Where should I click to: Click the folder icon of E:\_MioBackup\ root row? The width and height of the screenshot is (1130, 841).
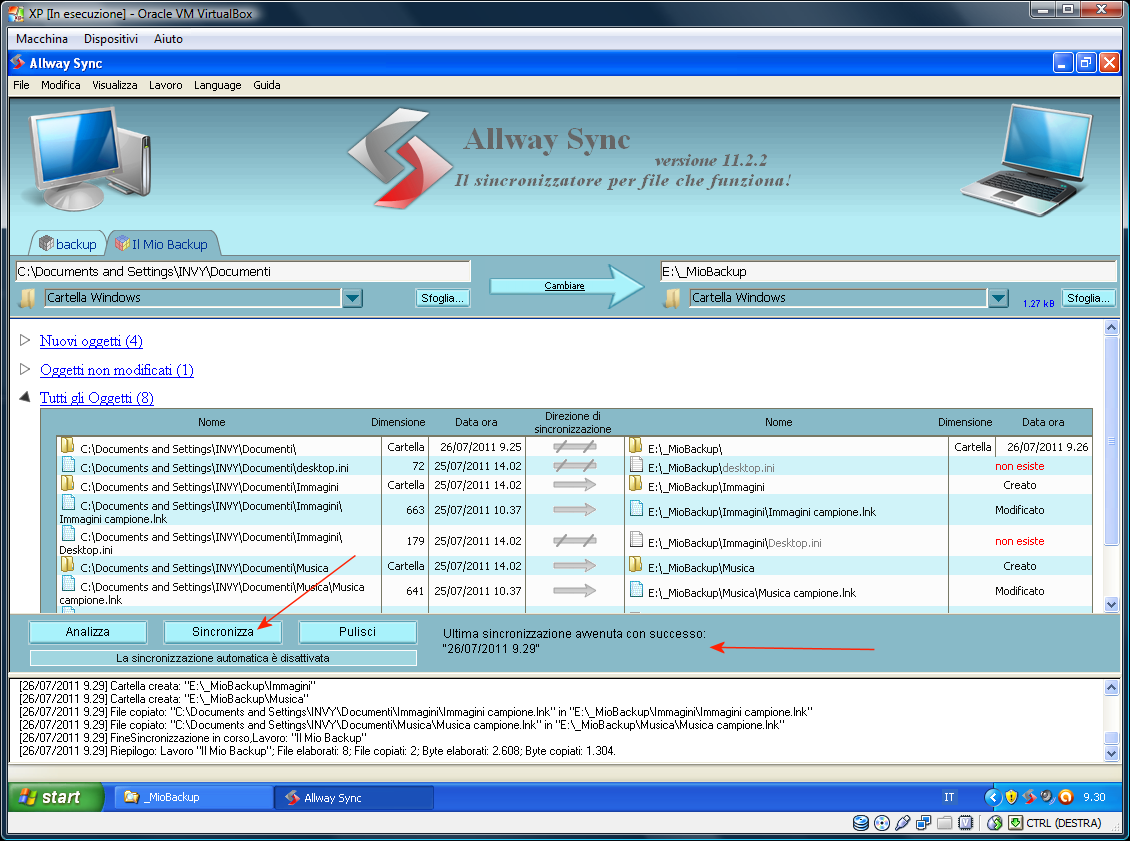coord(636,445)
